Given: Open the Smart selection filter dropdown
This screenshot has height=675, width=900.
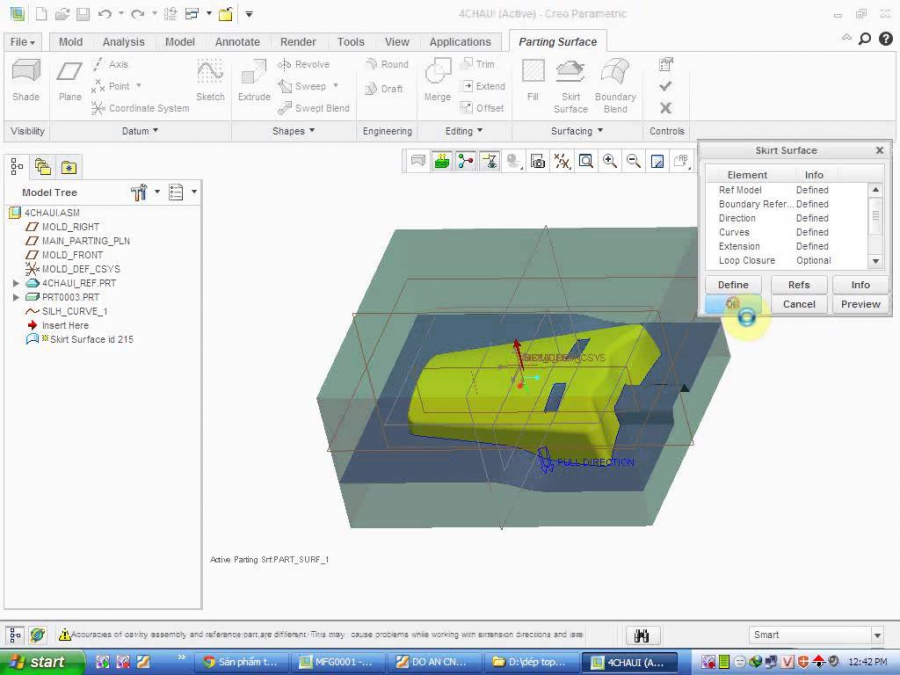Looking at the screenshot, I should 877,635.
